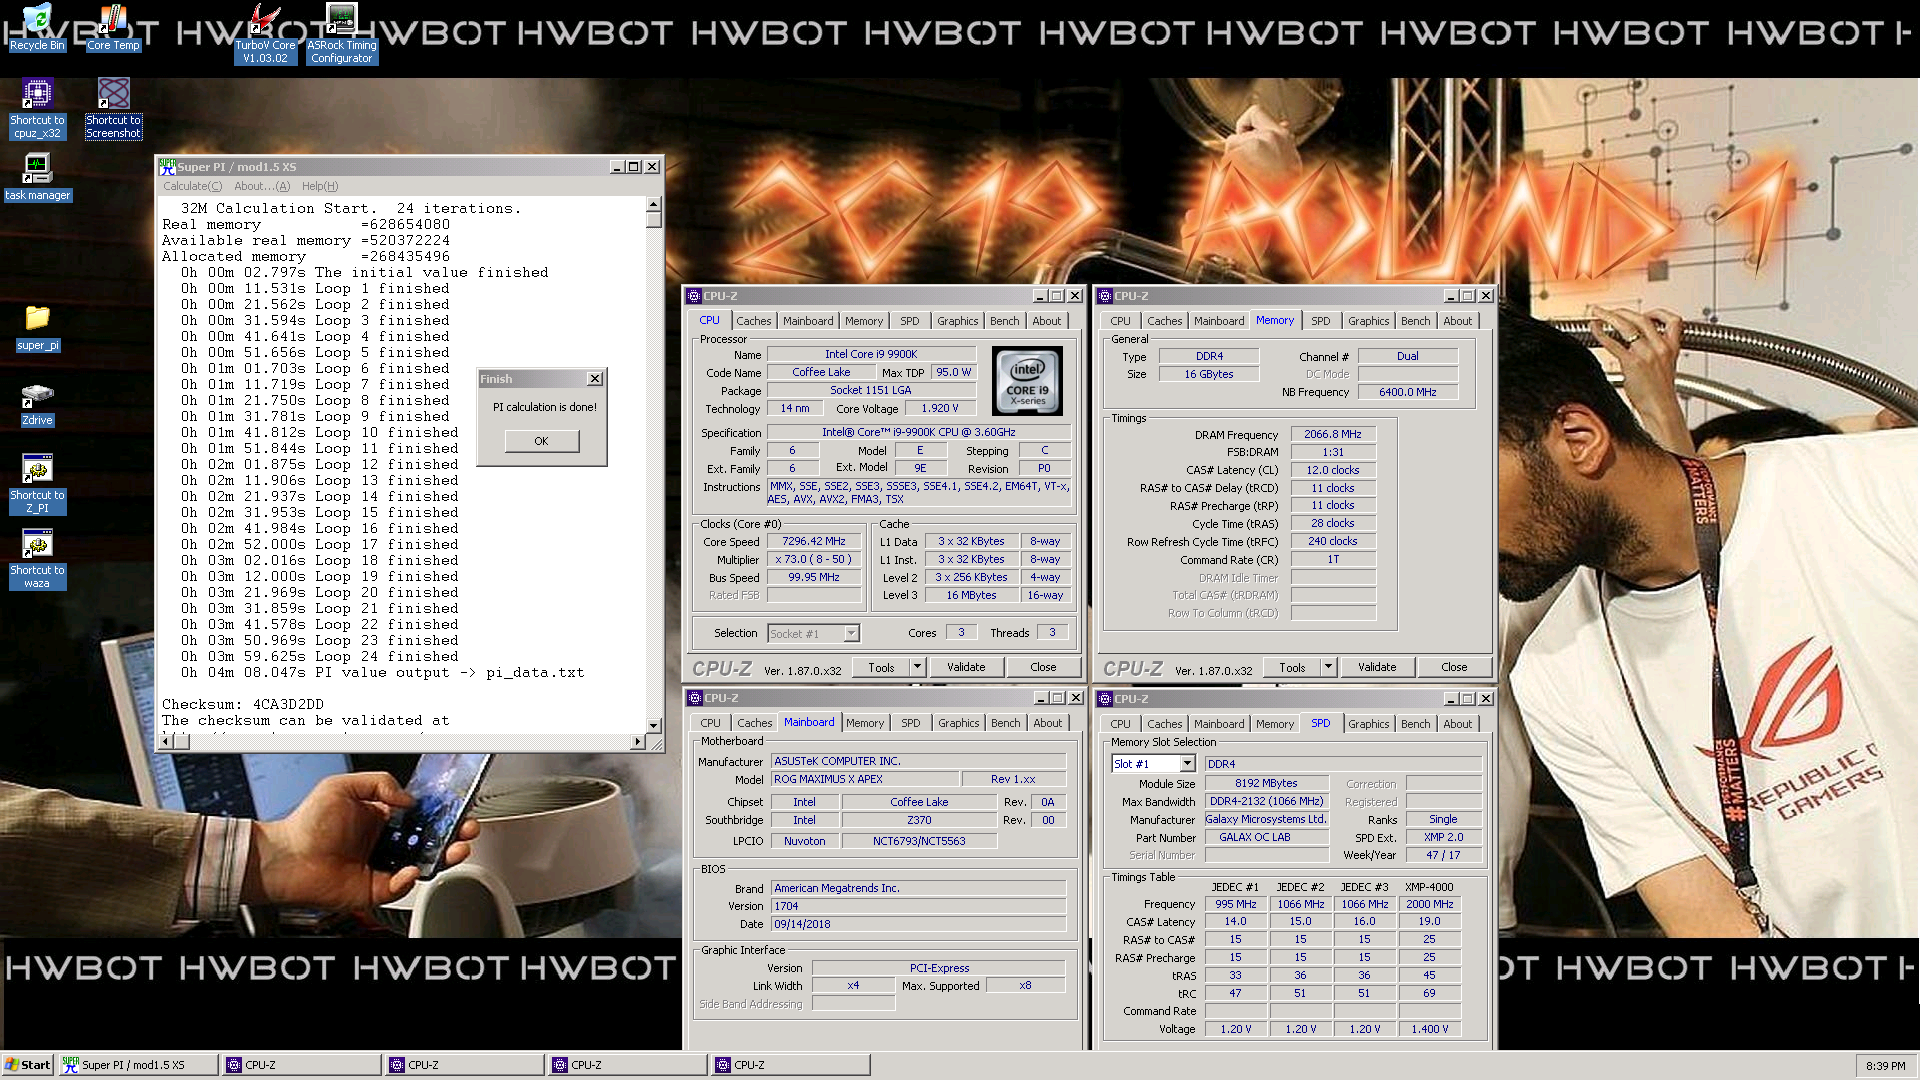The height and width of the screenshot is (1080, 1920).
Task: Click OK in the Finish dialog
Action: [541, 441]
